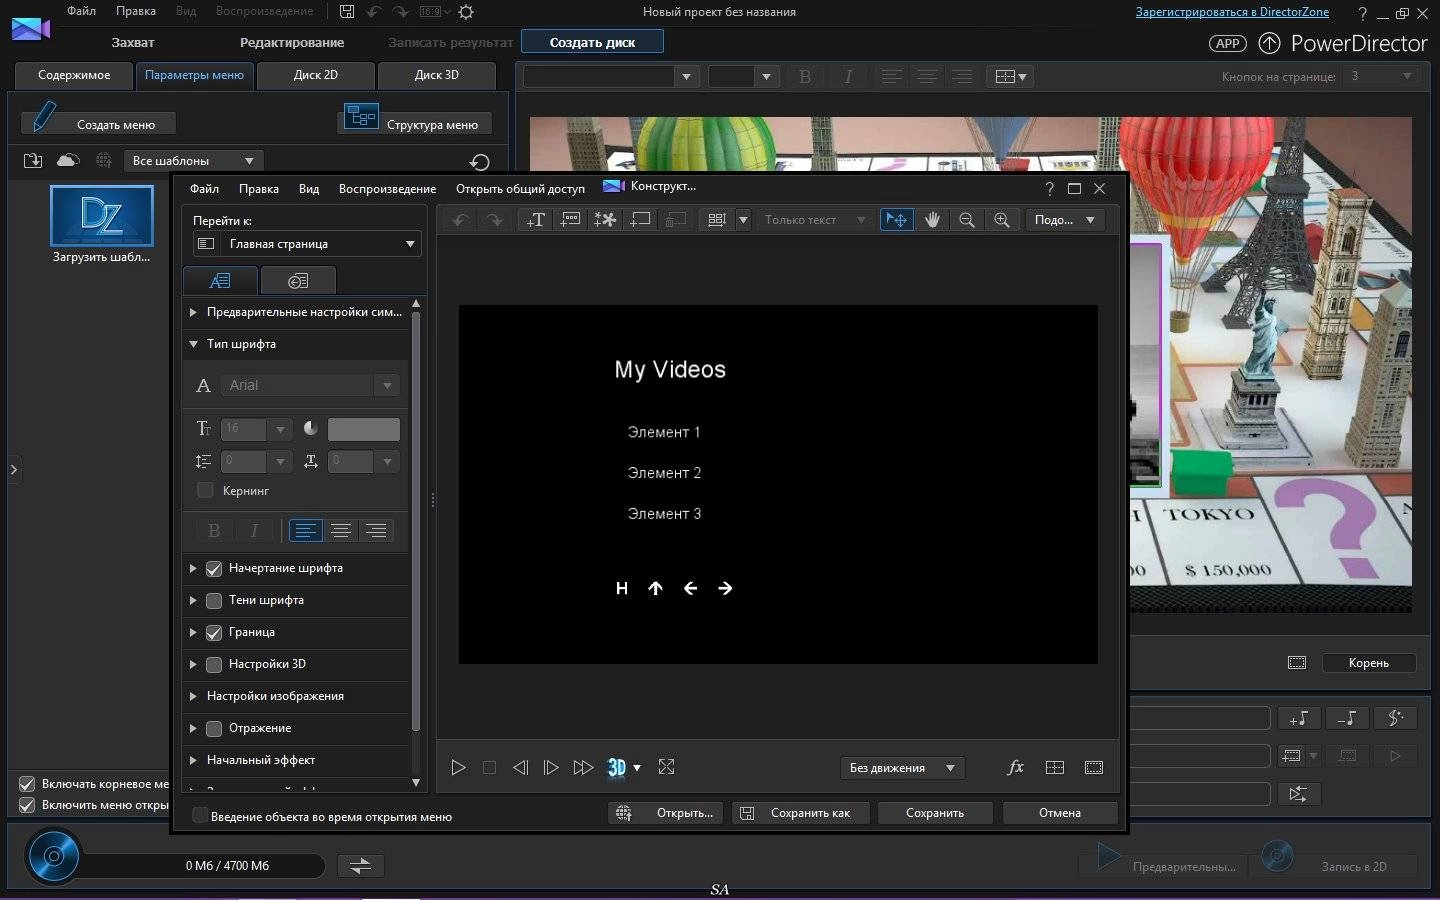Expand the Настройки изображения section
Viewport: 1440px width, 900px height.
pyautogui.click(x=193, y=696)
